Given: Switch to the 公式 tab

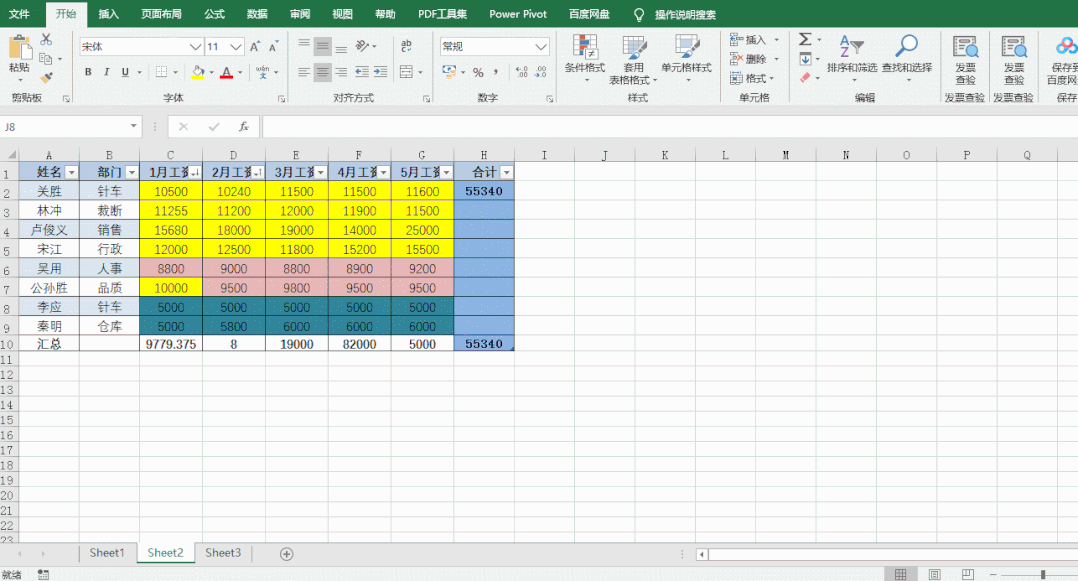Looking at the screenshot, I should (214, 14).
